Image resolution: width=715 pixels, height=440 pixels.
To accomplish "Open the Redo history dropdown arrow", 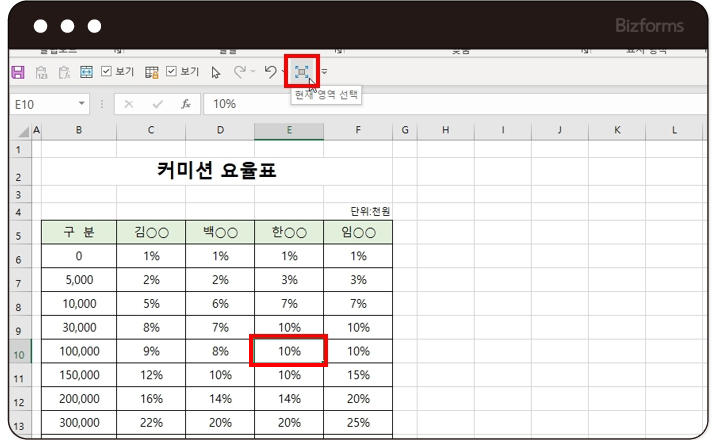I will (253, 72).
